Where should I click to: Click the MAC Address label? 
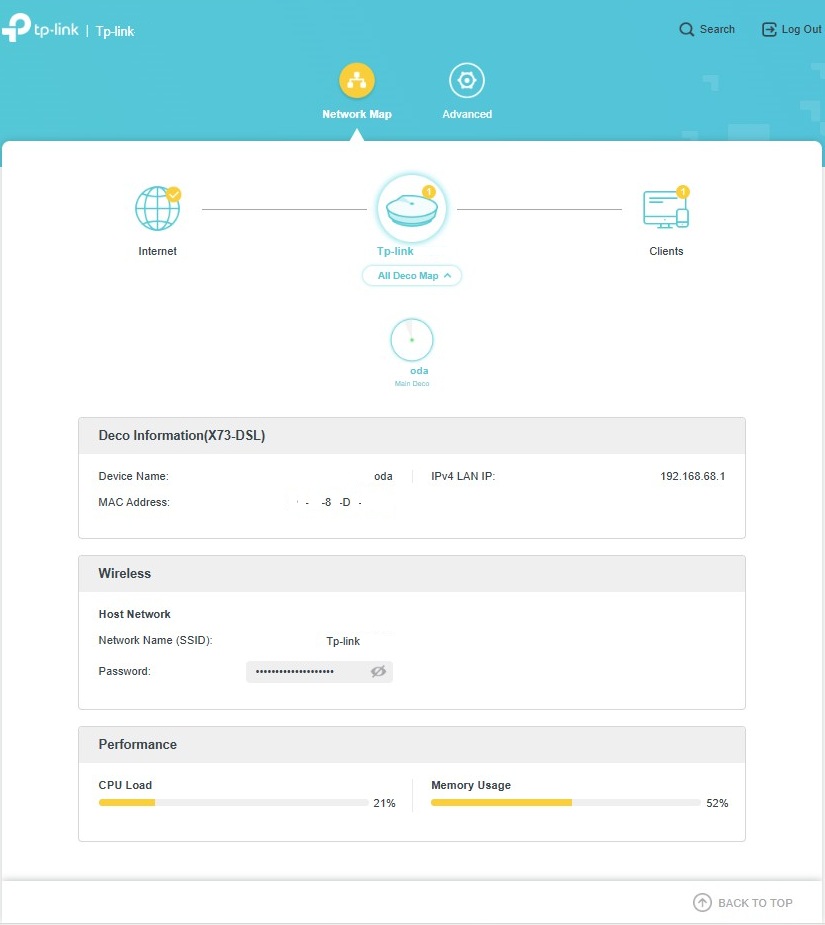click(x=134, y=502)
